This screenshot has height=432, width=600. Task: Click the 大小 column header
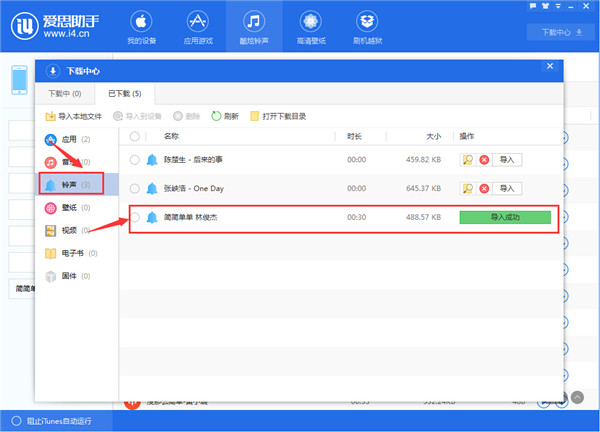click(x=434, y=136)
